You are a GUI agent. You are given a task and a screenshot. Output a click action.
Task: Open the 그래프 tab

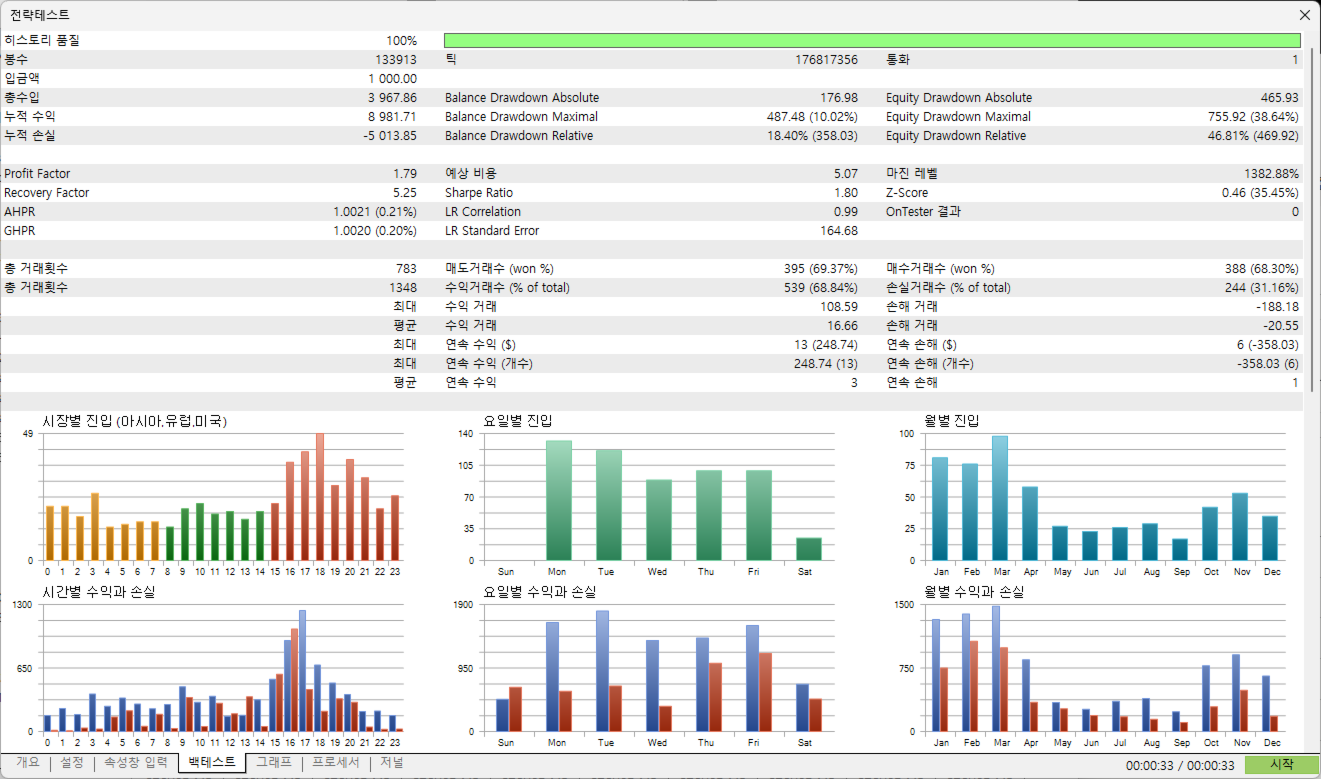point(274,763)
